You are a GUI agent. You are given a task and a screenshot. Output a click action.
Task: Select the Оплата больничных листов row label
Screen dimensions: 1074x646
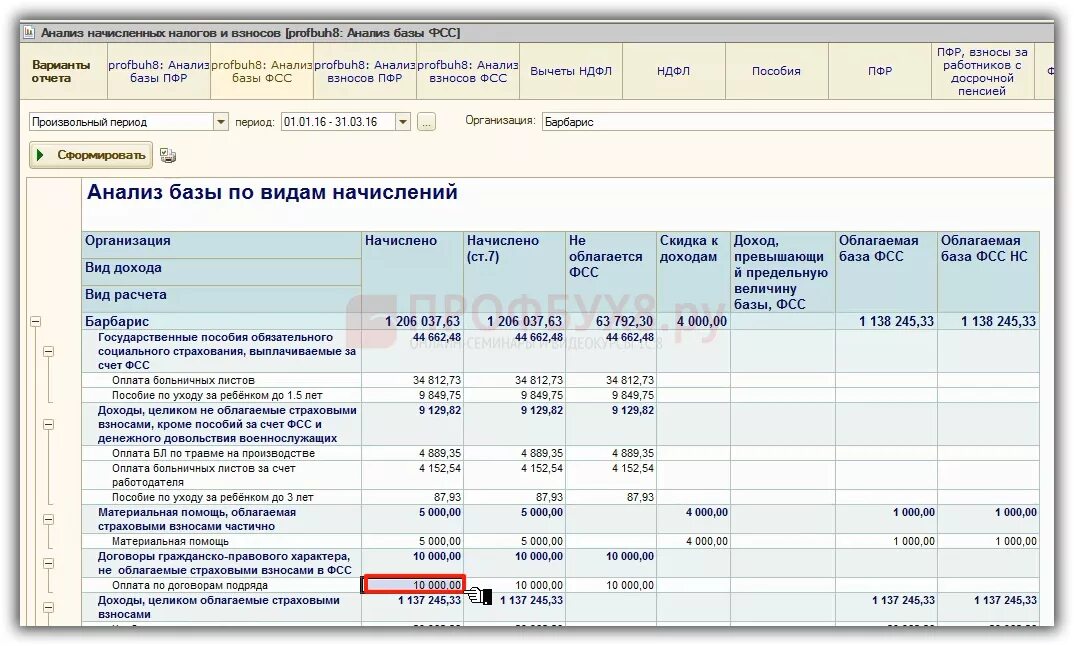click(183, 380)
